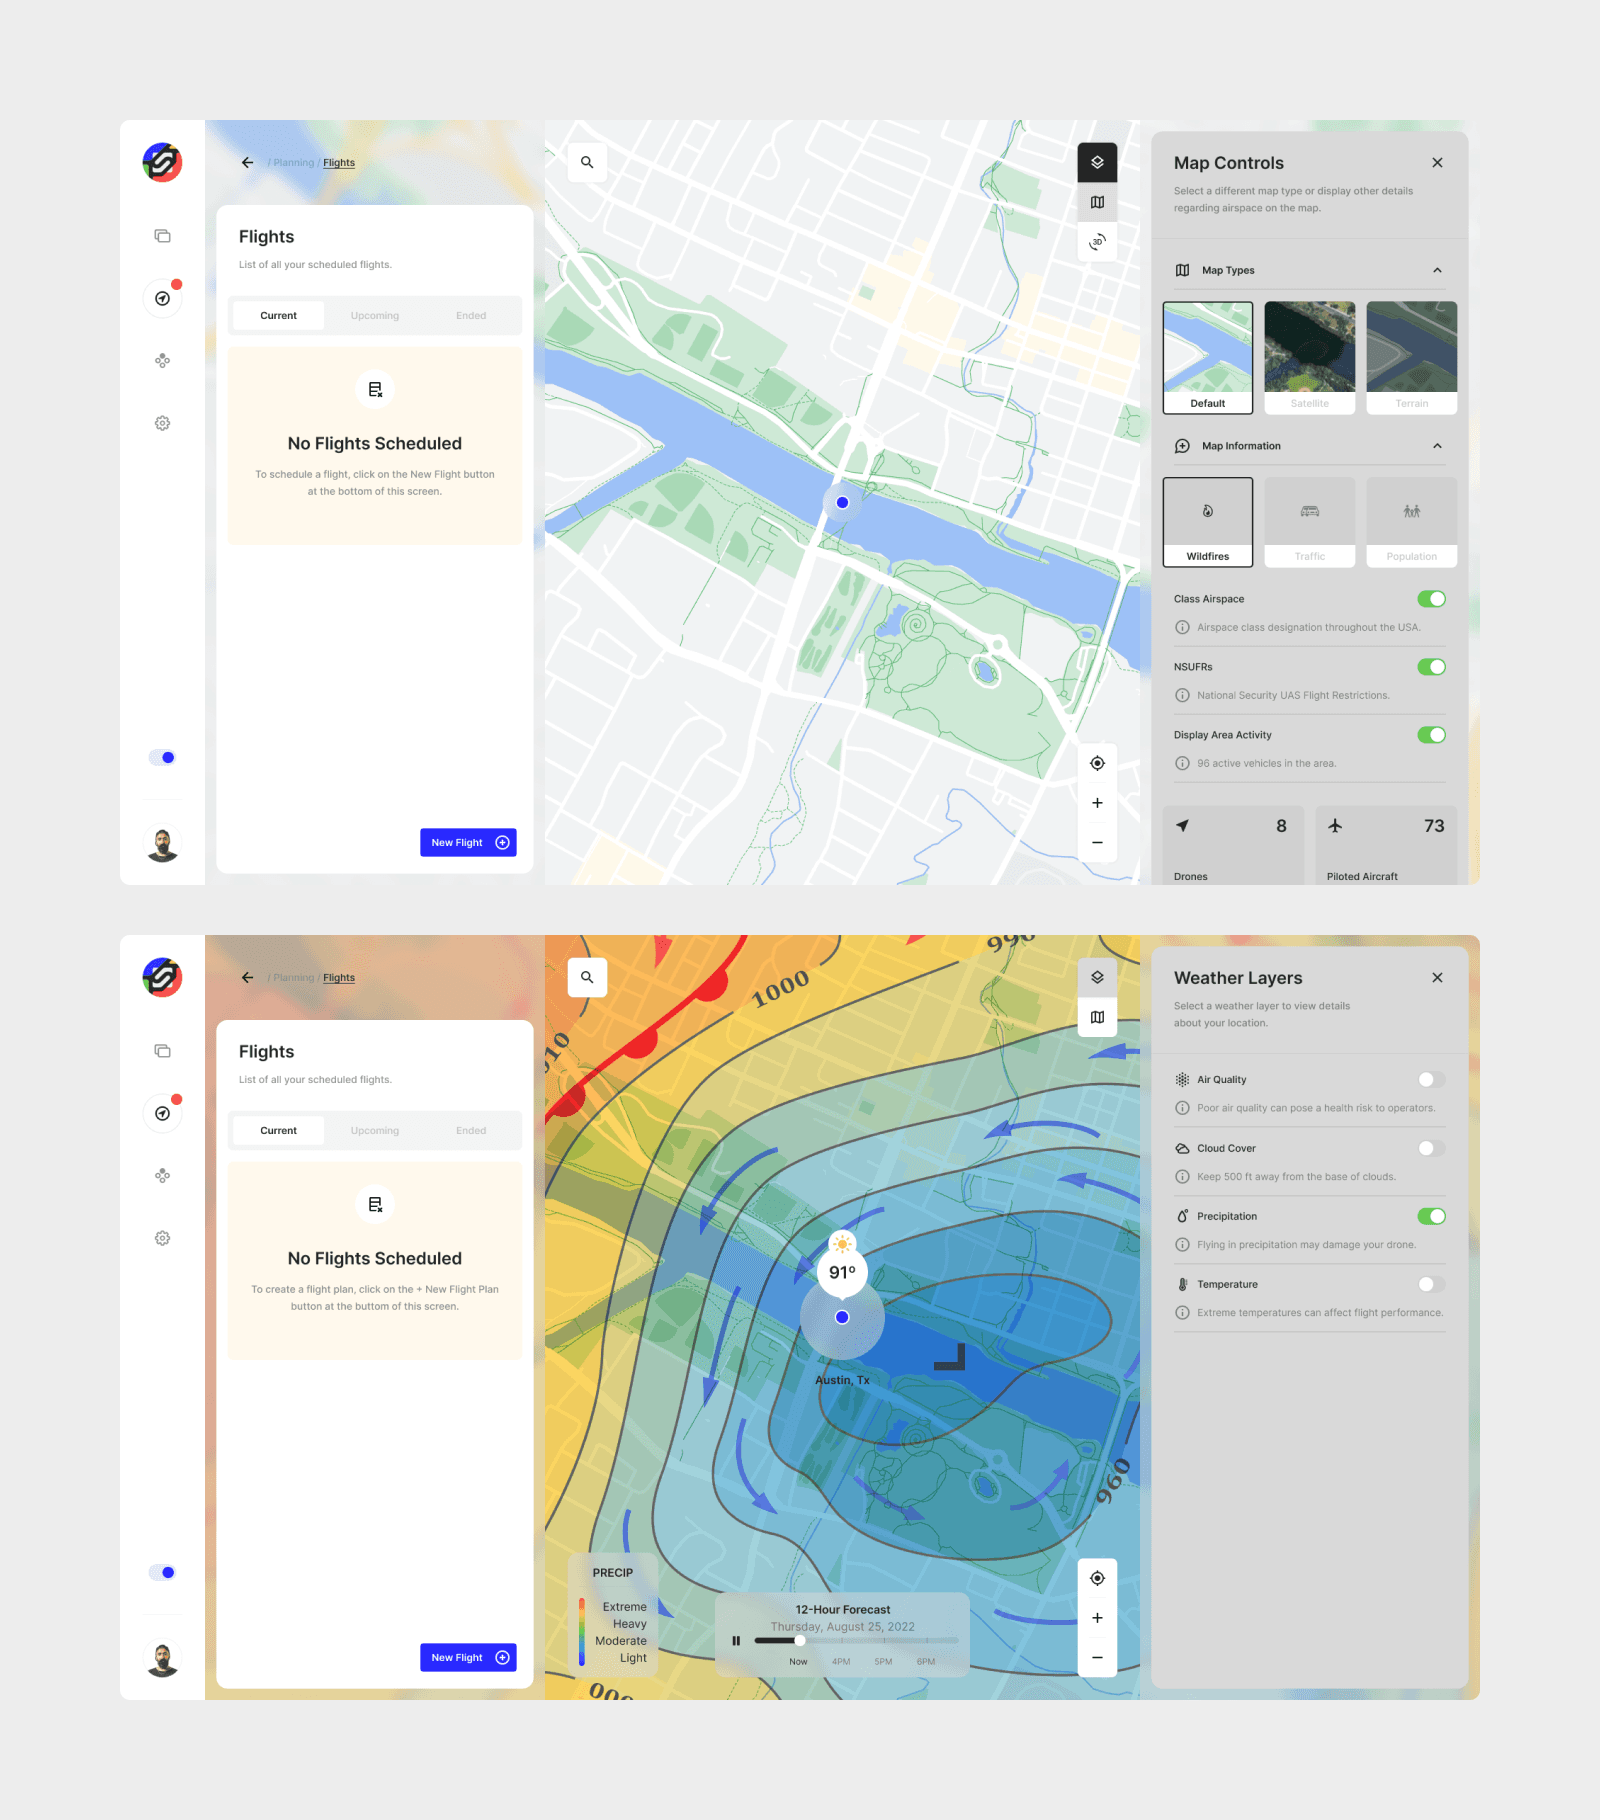Choose the Default map type thumbnail

[1208, 358]
